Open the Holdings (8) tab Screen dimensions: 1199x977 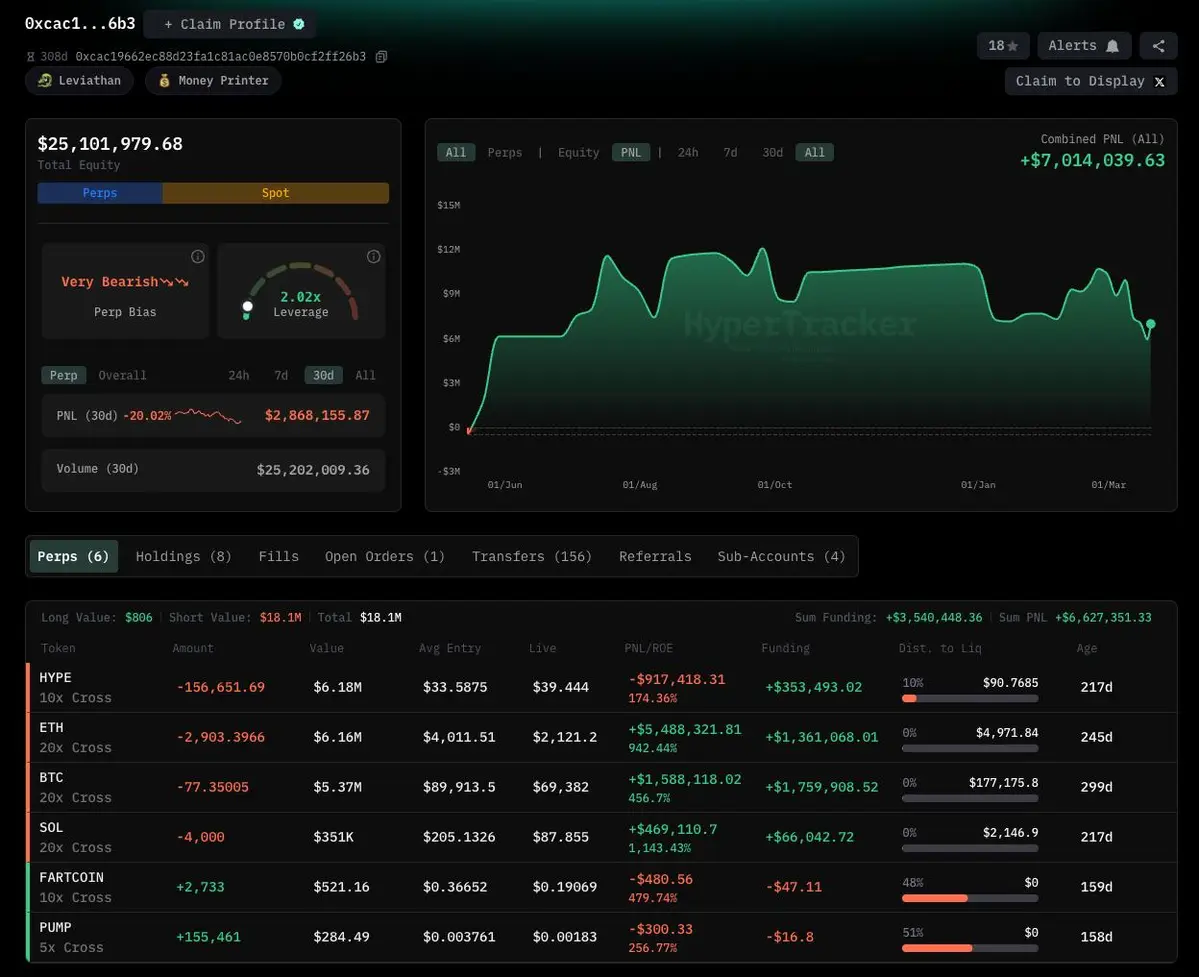pos(183,557)
